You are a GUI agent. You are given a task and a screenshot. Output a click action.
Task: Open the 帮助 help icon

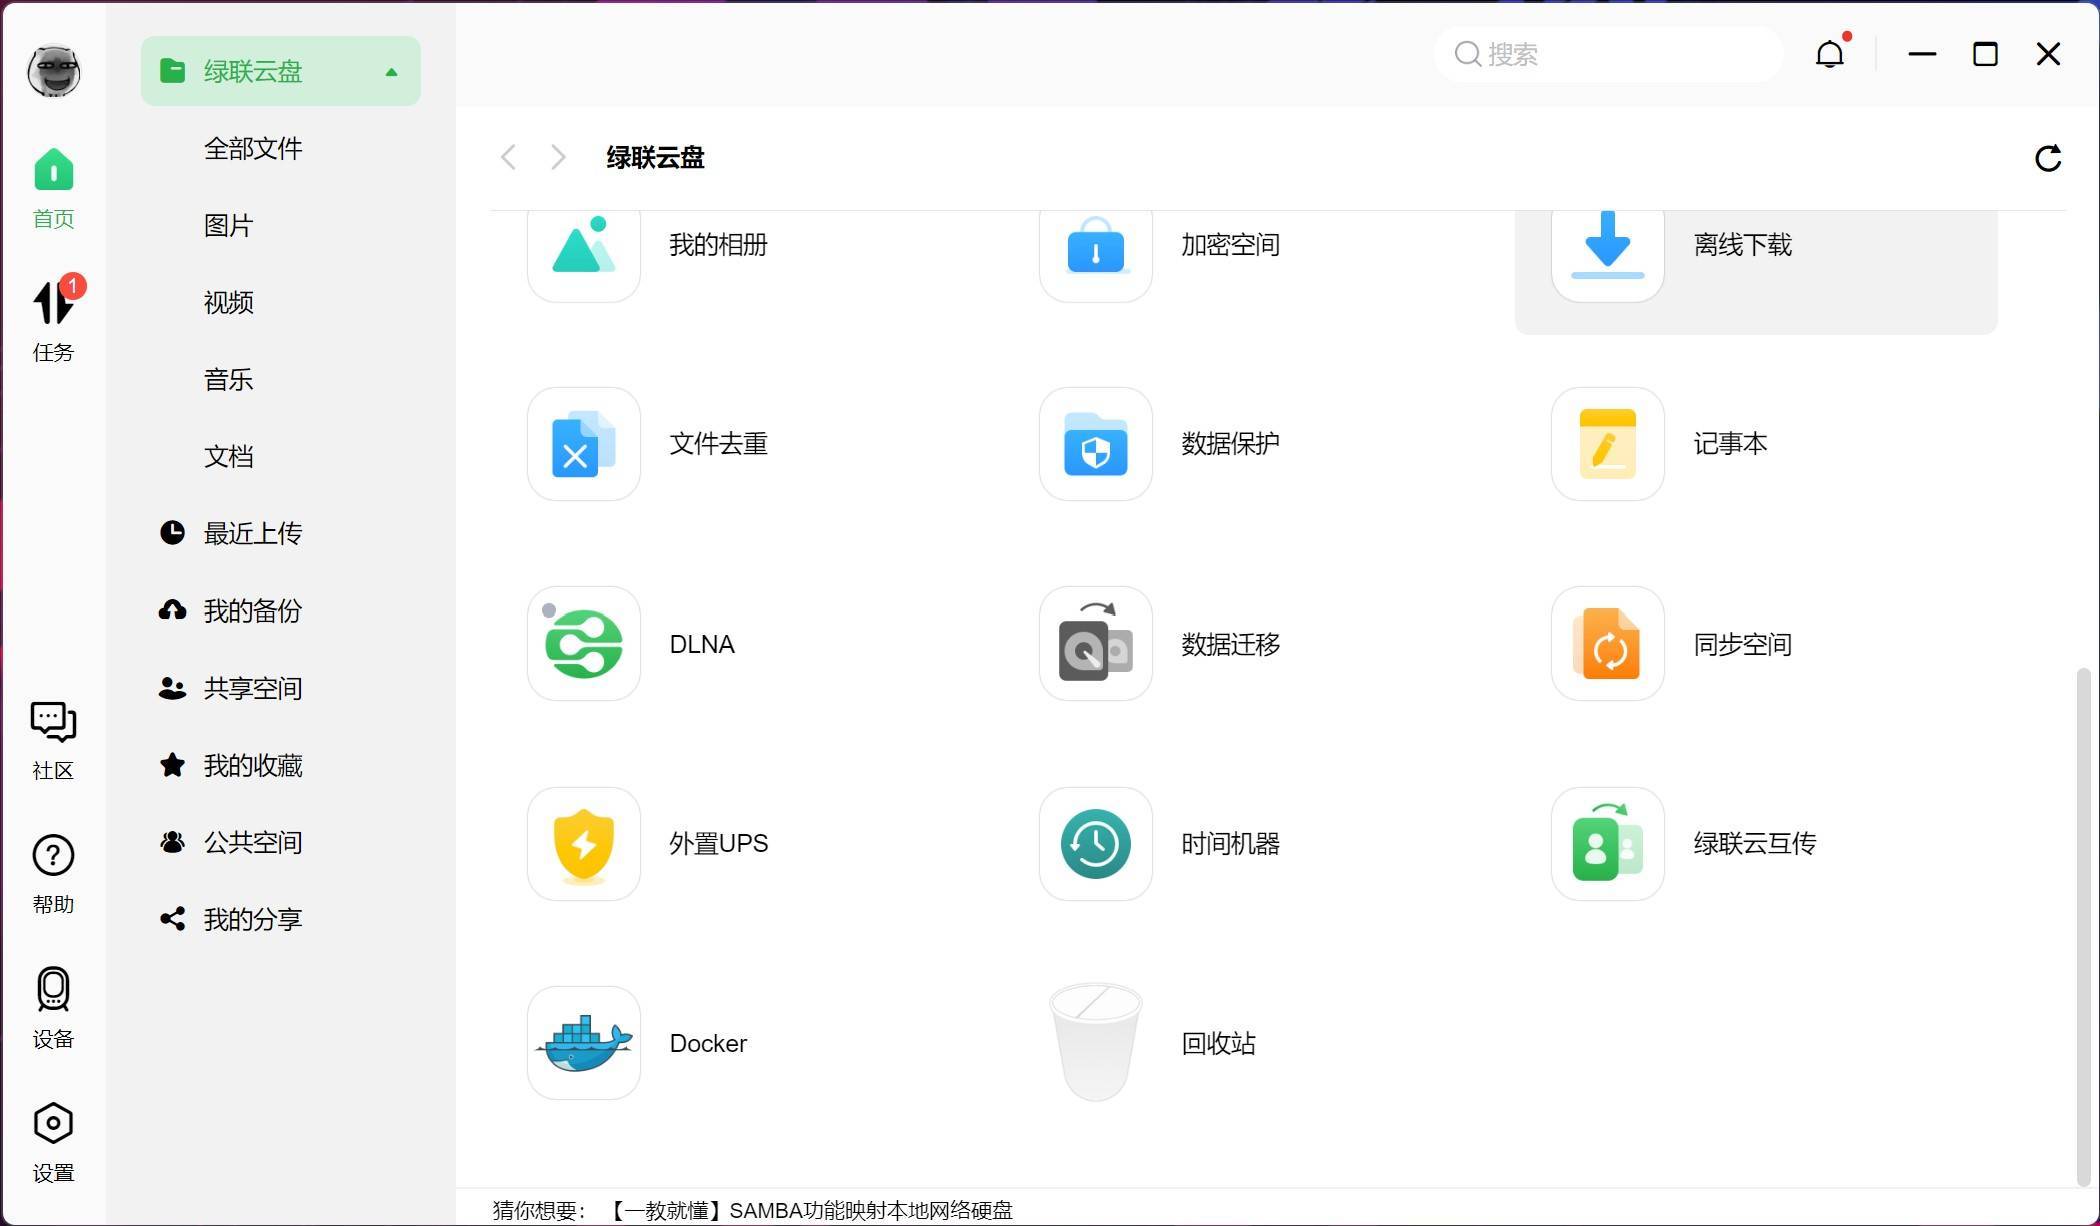[x=53, y=874]
